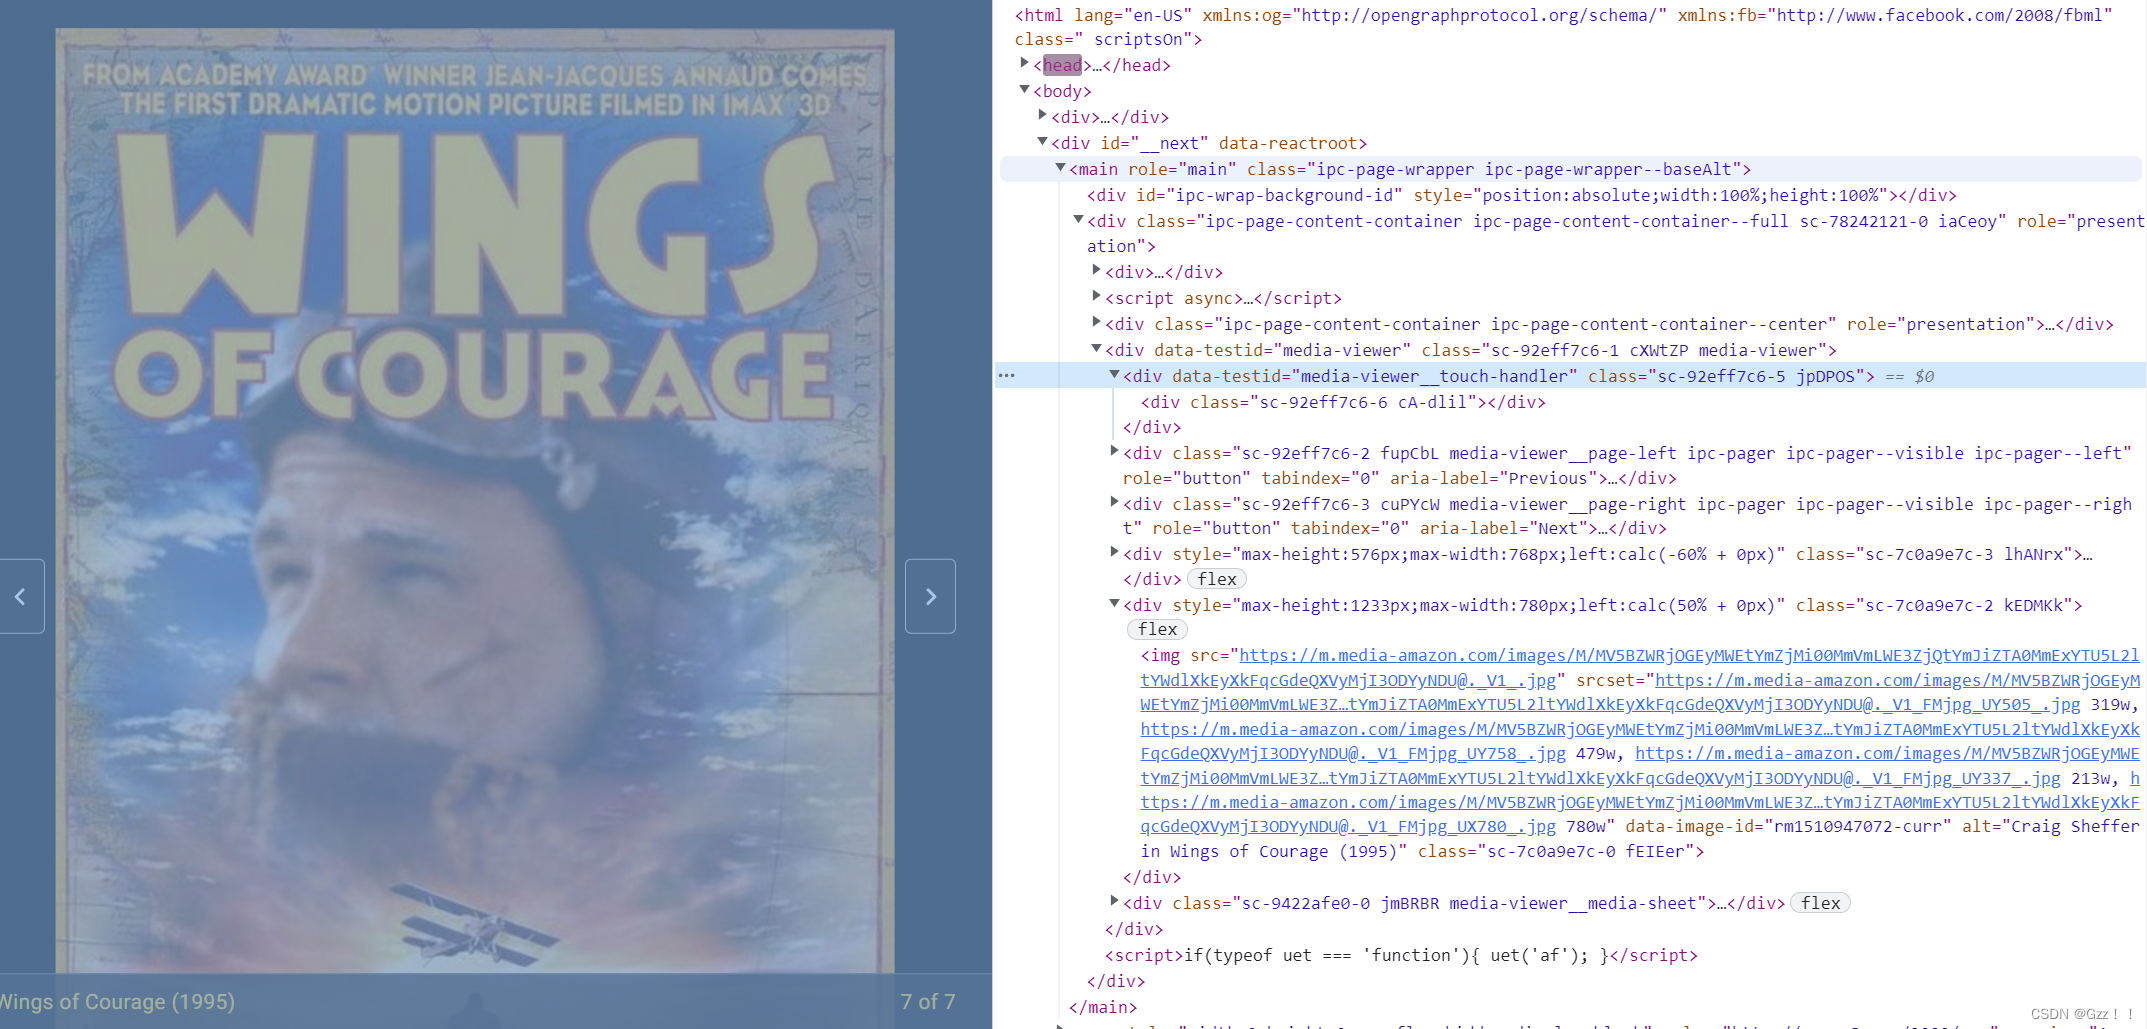This screenshot has height=1029, width=2147.
Task: Expand the media-viewer__media-sheet div
Action: click(1114, 902)
